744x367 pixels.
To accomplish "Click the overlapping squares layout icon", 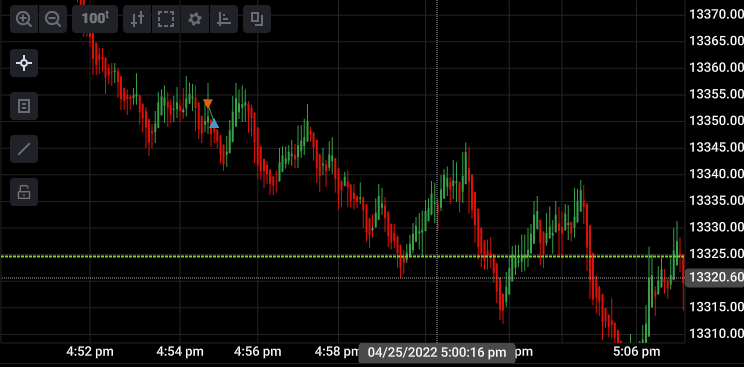I will pyautogui.click(x=257, y=19).
